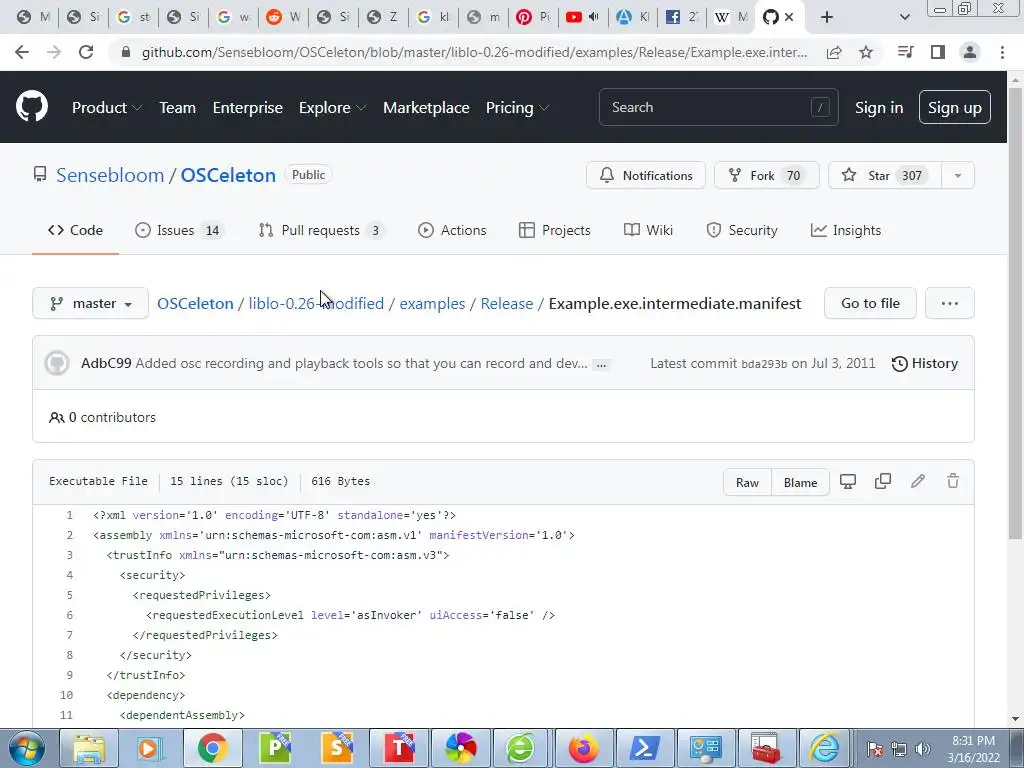Viewport: 1024px width, 768px height.
Task: Open the liblo-0.26-modified breadcrumb
Action: 316,304
